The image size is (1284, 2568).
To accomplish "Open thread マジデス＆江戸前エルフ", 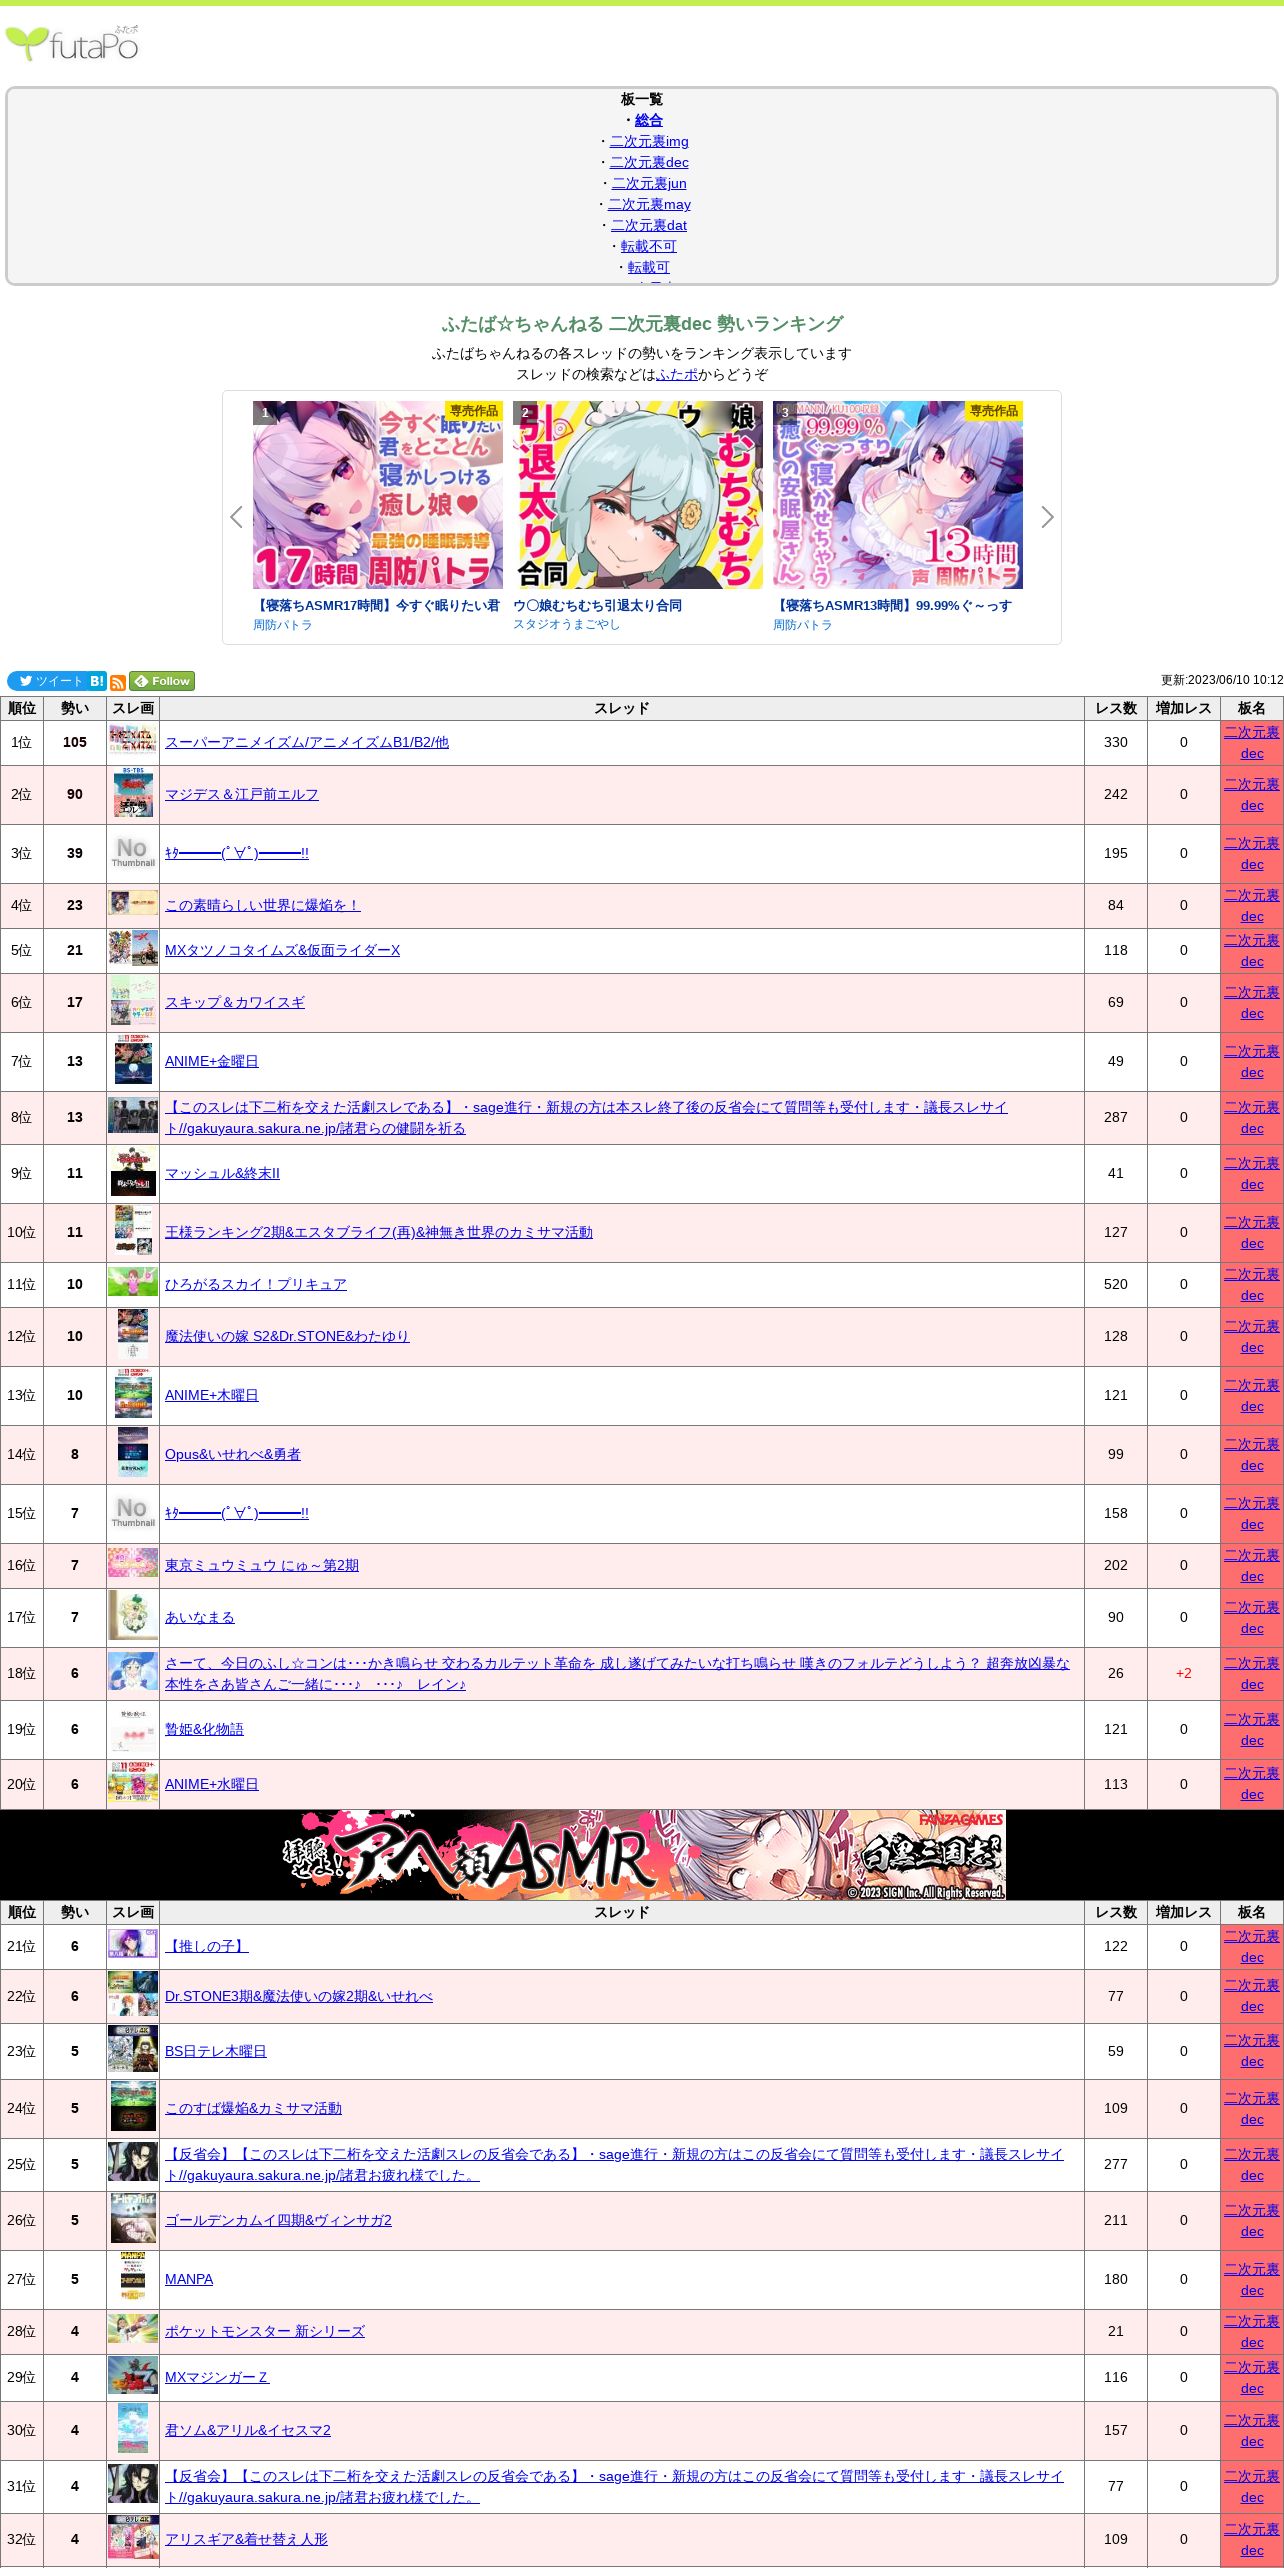I will point(242,794).
